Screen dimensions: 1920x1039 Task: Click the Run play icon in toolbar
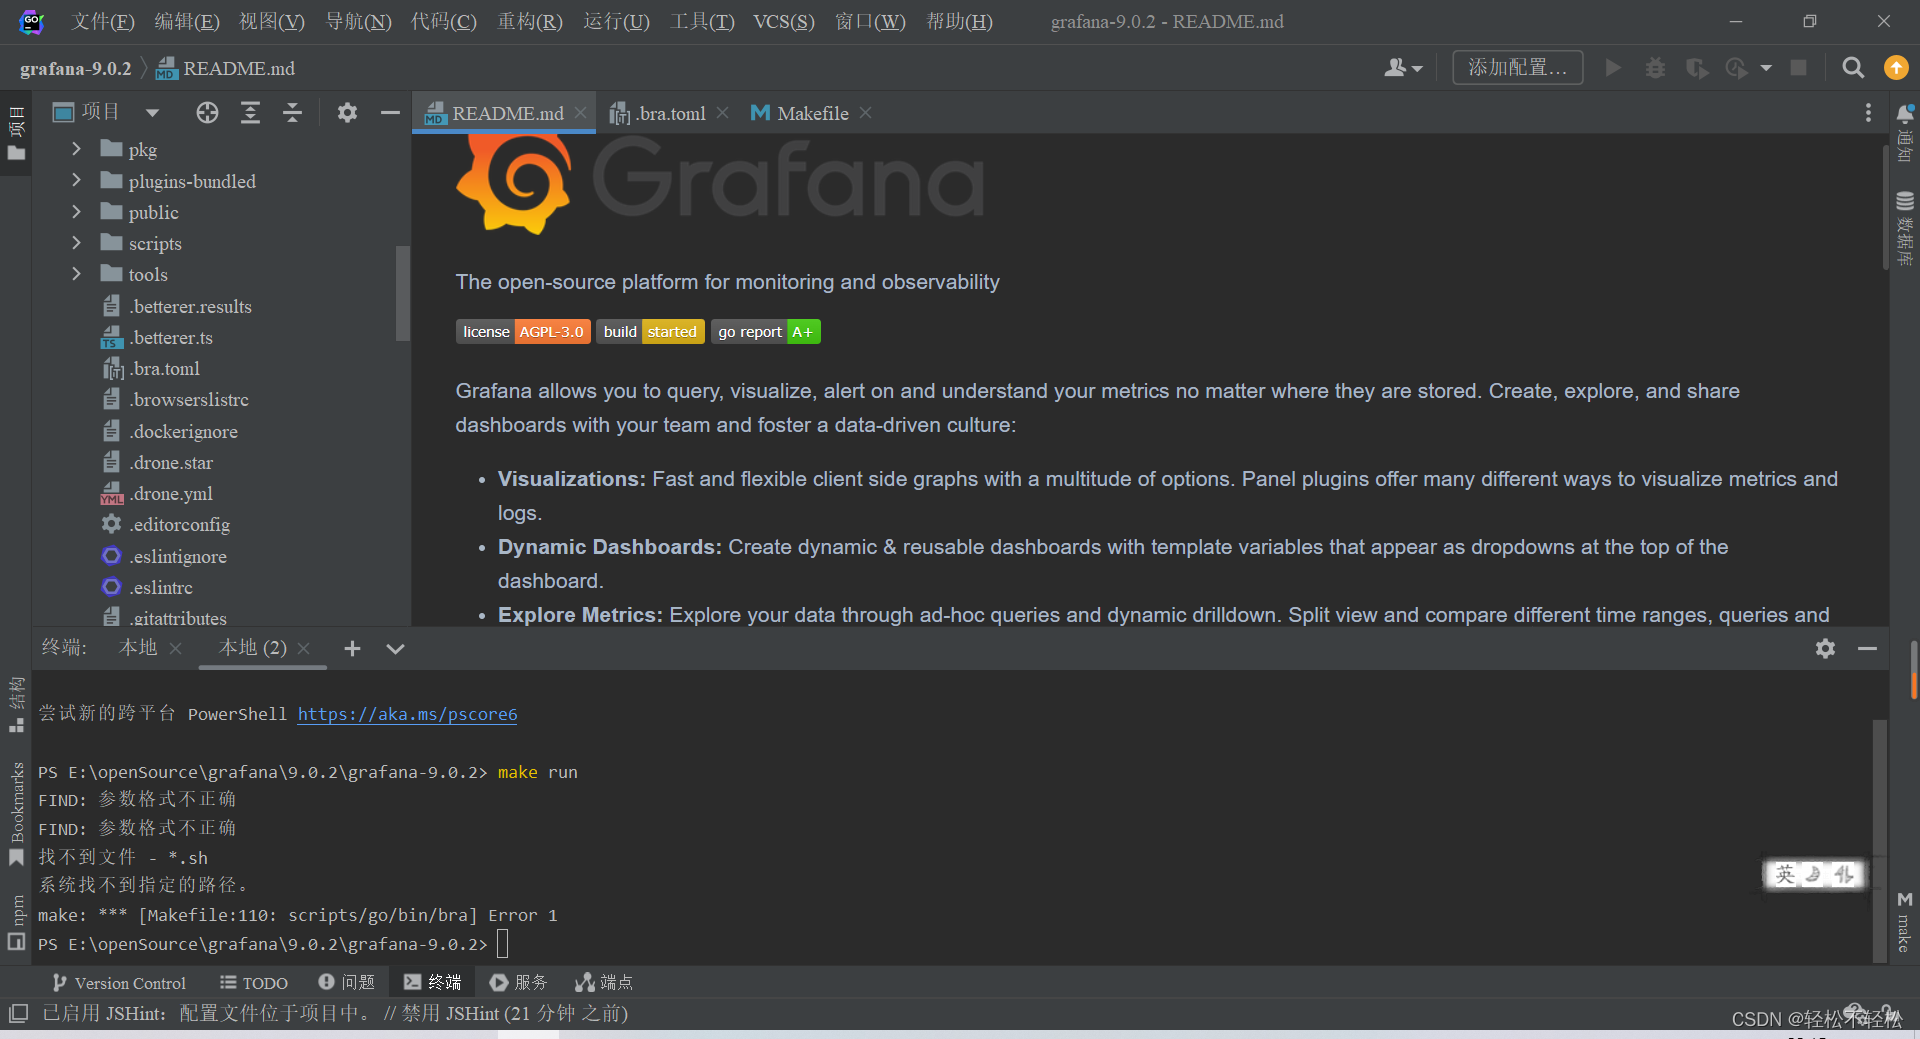[x=1613, y=68]
